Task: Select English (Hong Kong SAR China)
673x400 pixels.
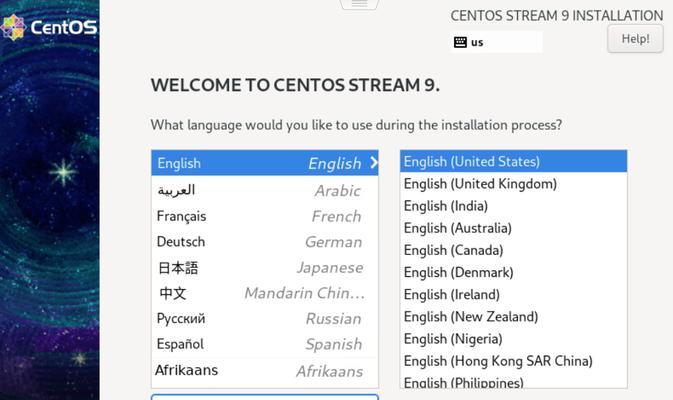Action: point(498,361)
